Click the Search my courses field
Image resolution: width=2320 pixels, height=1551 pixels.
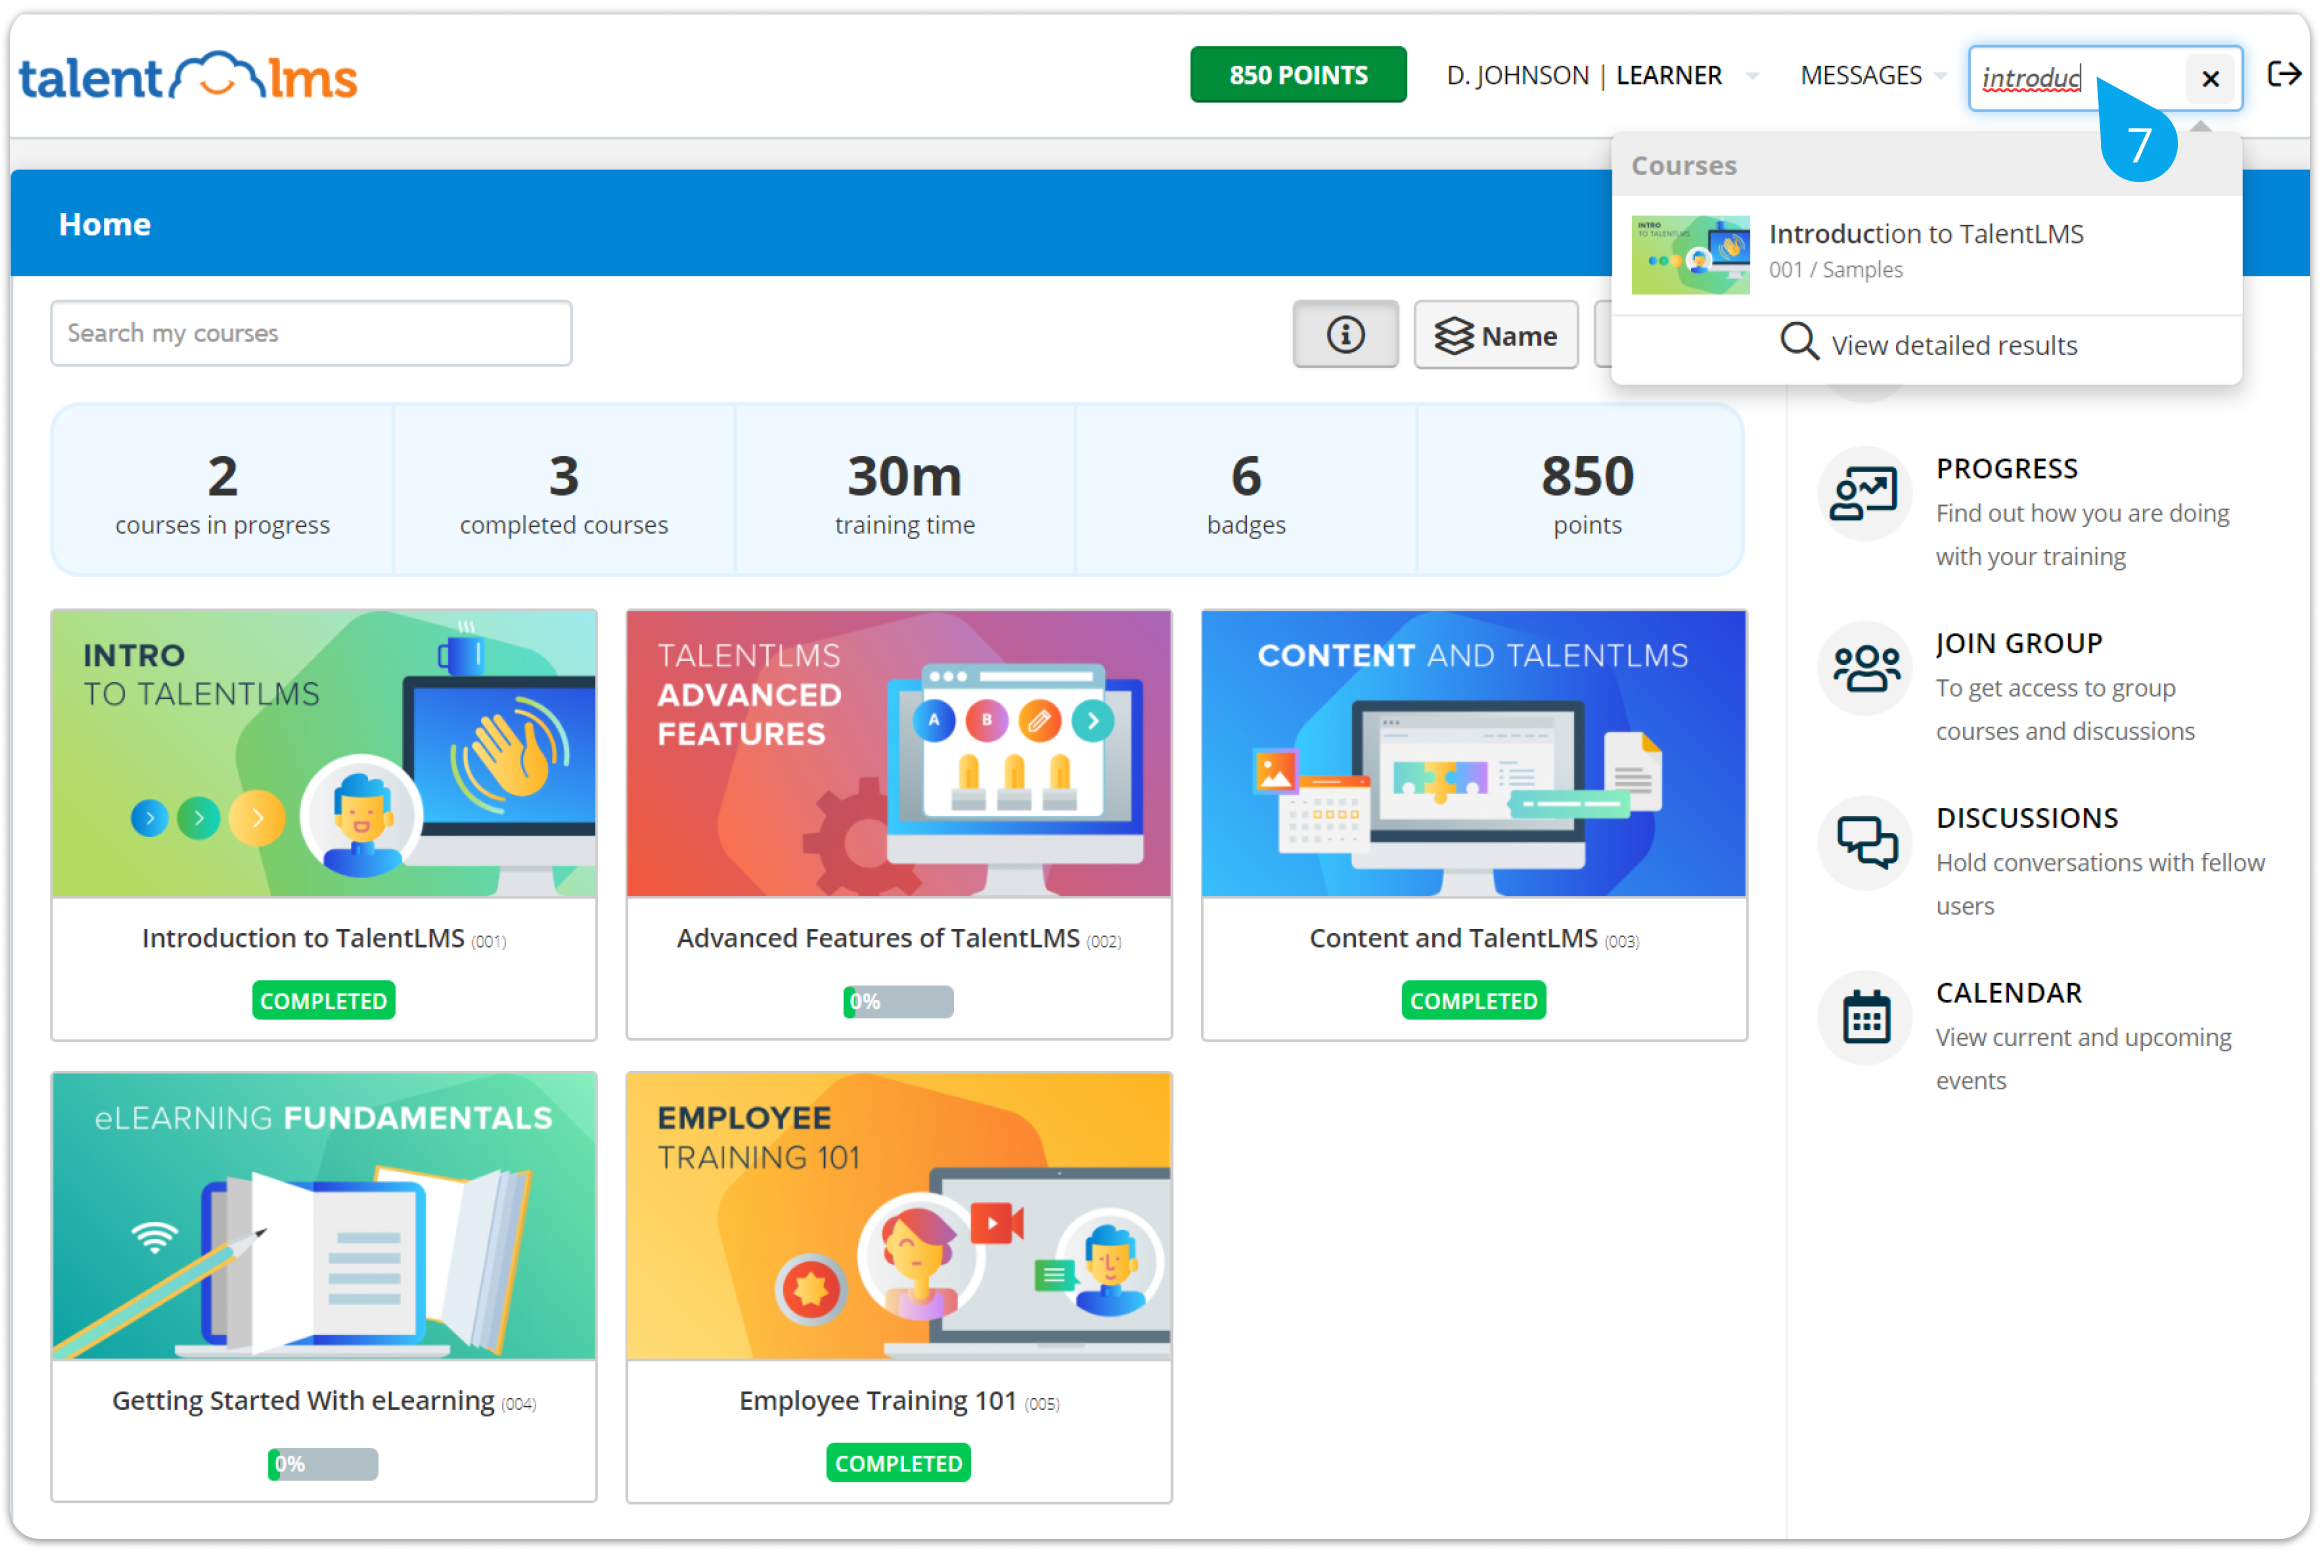tap(311, 333)
